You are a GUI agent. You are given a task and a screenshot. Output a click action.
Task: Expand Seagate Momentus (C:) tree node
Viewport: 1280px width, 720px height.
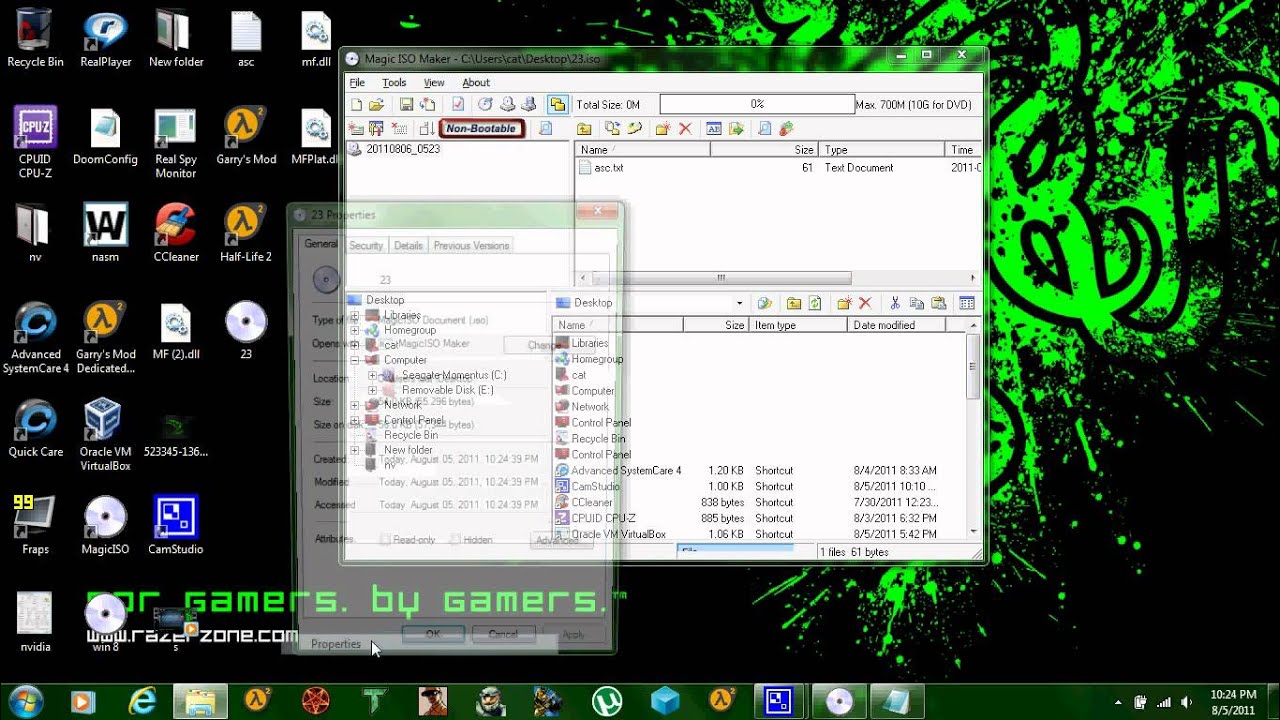(x=372, y=375)
